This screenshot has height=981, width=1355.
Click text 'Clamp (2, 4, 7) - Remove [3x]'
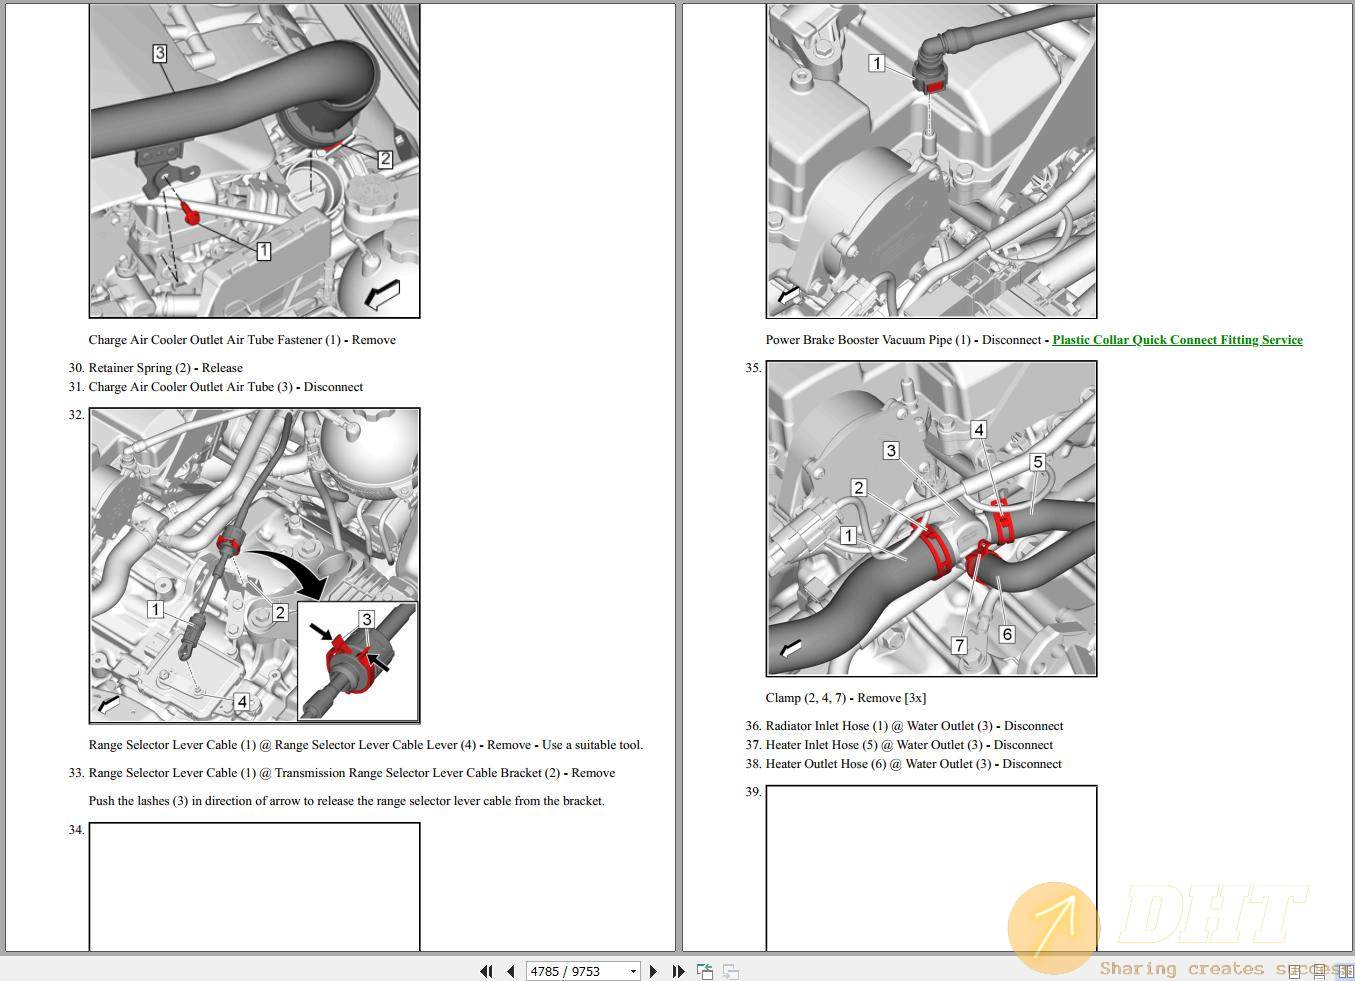[x=846, y=698]
